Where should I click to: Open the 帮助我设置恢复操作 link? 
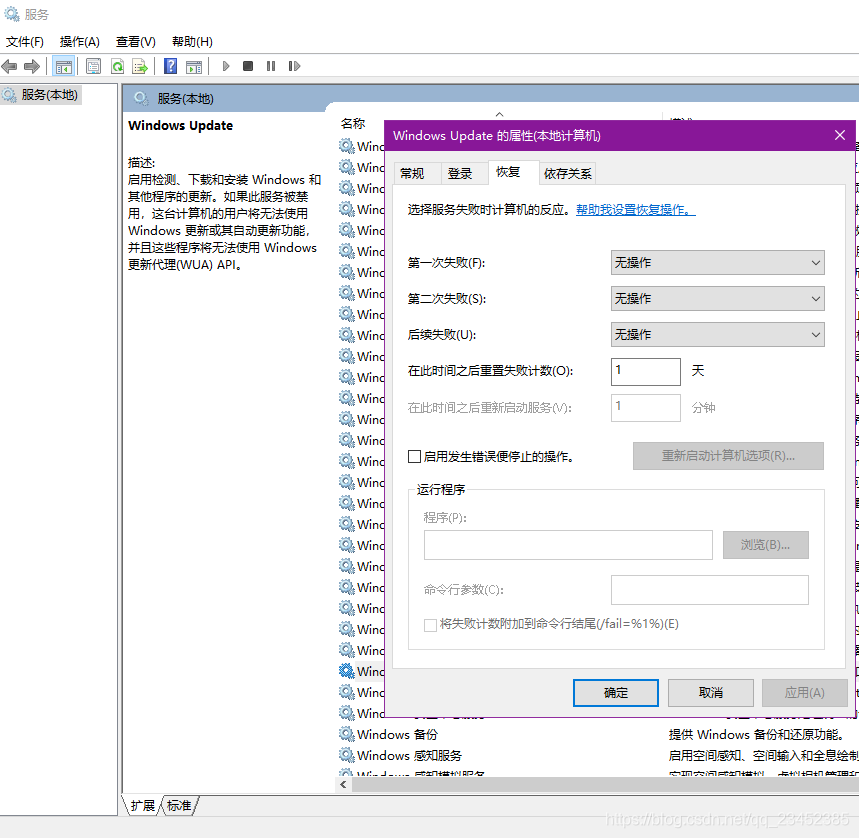pyautogui.click(x=635, y=210)
